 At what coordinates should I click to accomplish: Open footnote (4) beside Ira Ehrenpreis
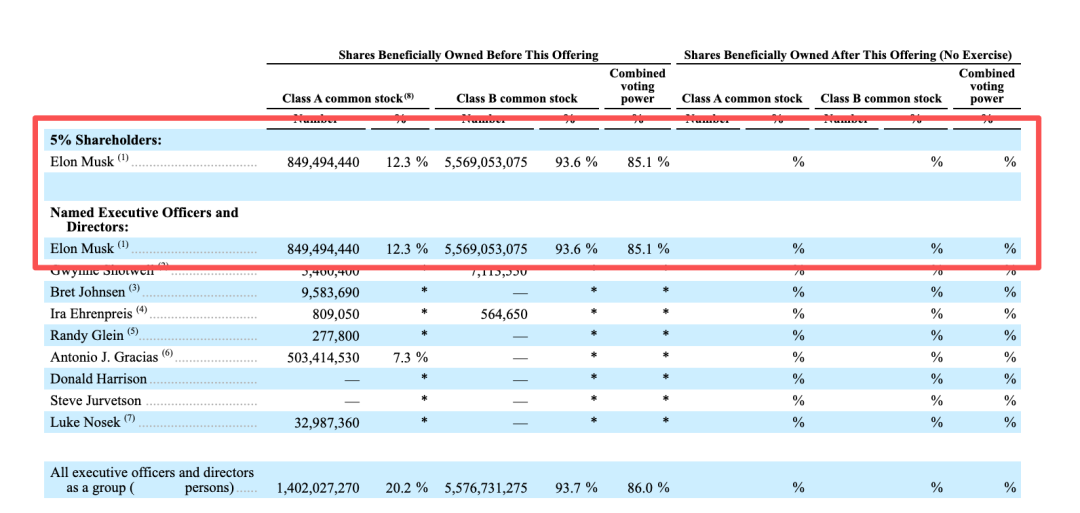click(141, 311)
